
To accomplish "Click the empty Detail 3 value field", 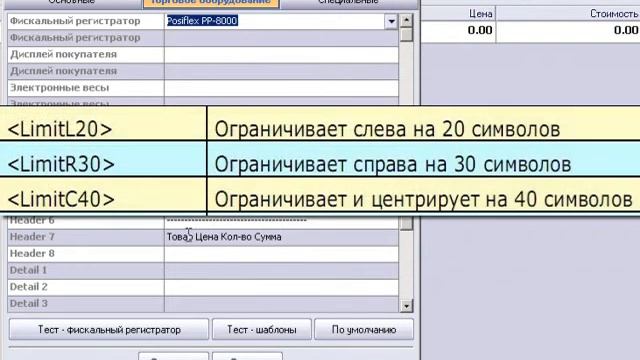I will (x=281, y=304).
